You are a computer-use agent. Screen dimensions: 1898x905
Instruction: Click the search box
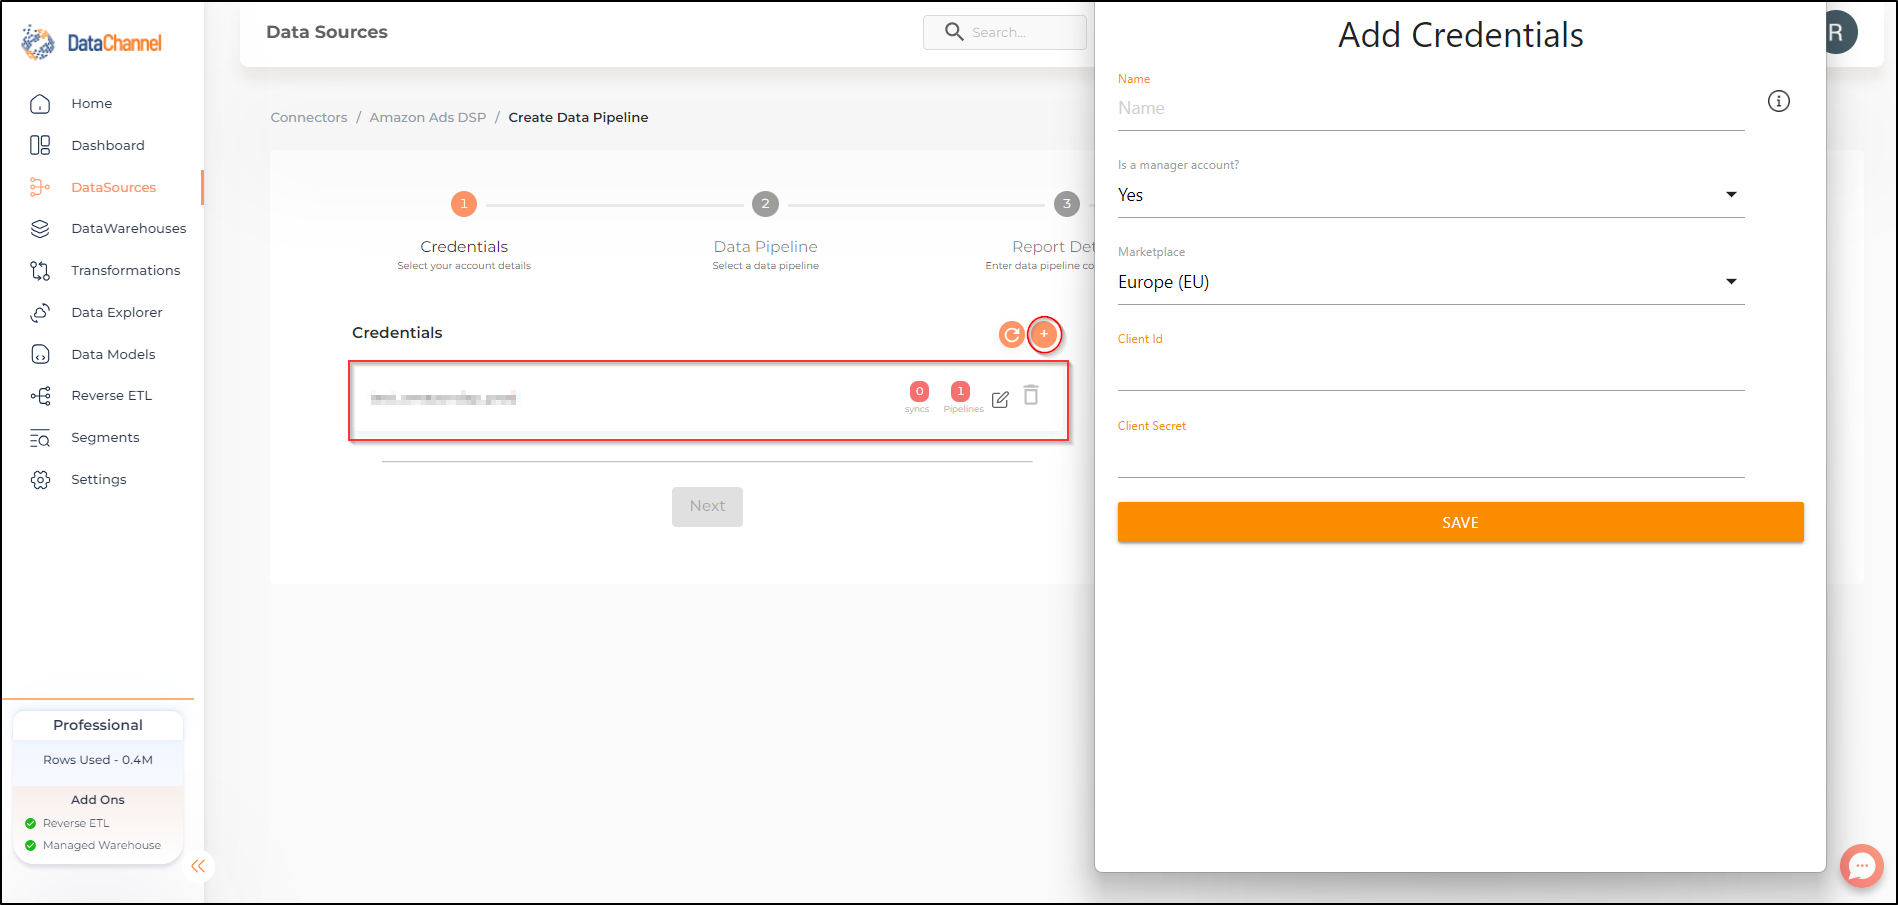[x=1005, y=32]
